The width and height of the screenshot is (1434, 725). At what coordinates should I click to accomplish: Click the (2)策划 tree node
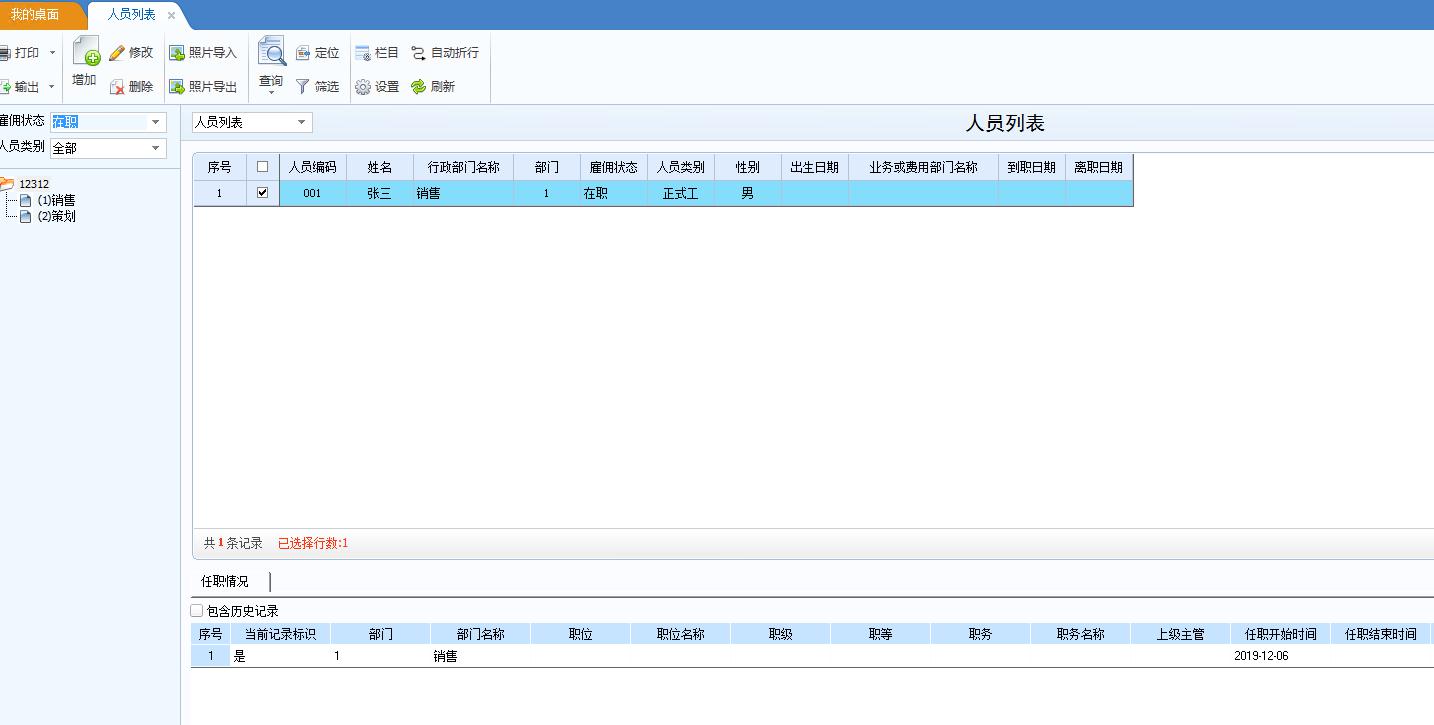pyautogui.click(x=56, y=216)
